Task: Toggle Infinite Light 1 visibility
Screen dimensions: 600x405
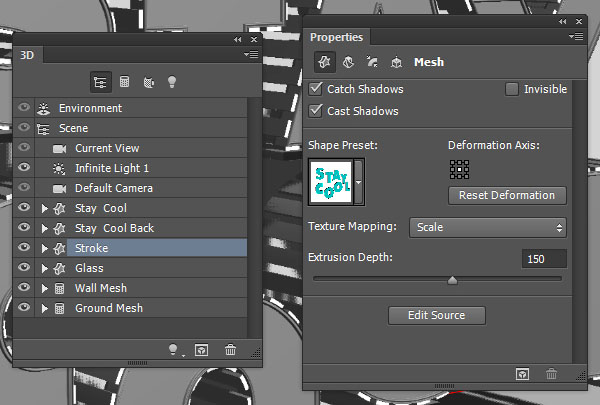Action: 24,167
